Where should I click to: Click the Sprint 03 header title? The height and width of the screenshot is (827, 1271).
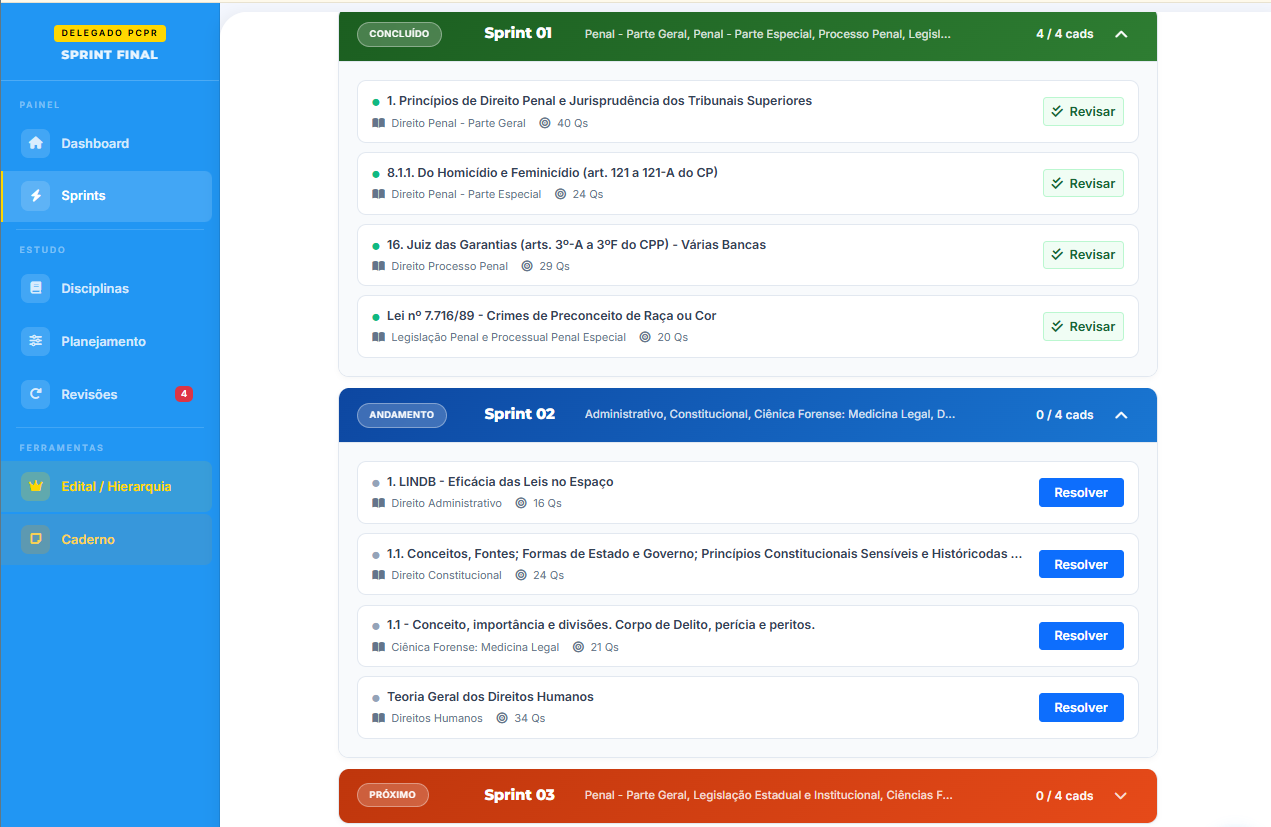520,795
